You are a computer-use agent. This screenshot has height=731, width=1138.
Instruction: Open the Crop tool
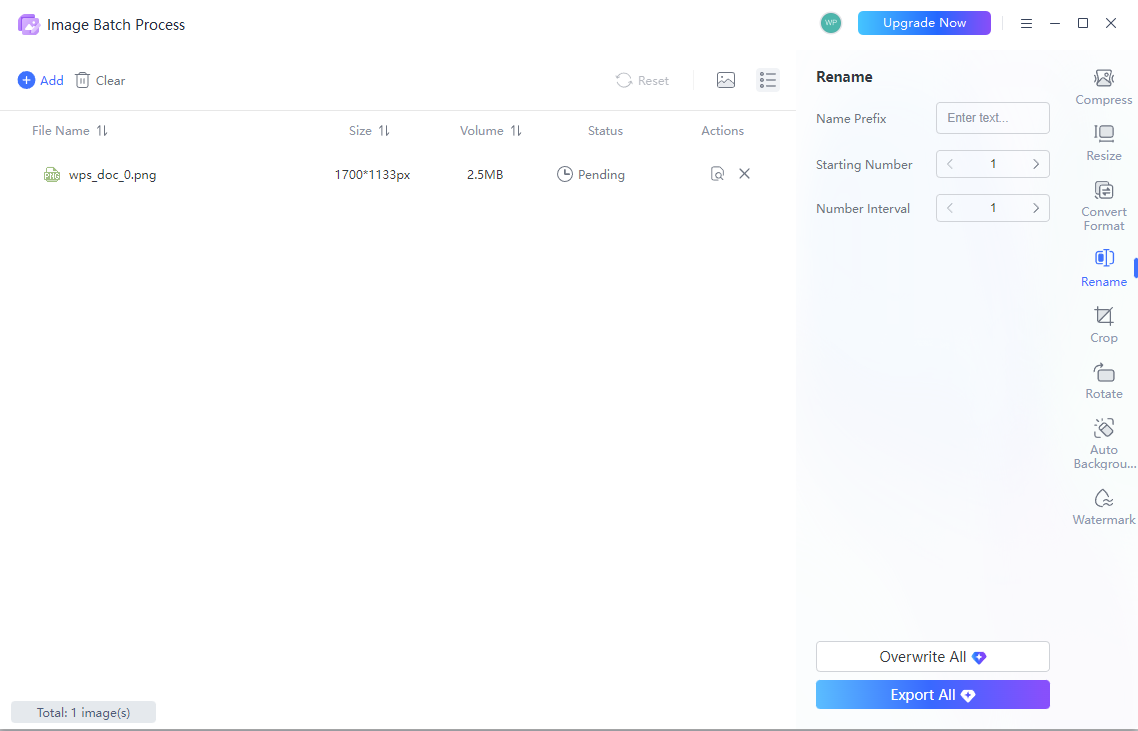pos(1103,324)
